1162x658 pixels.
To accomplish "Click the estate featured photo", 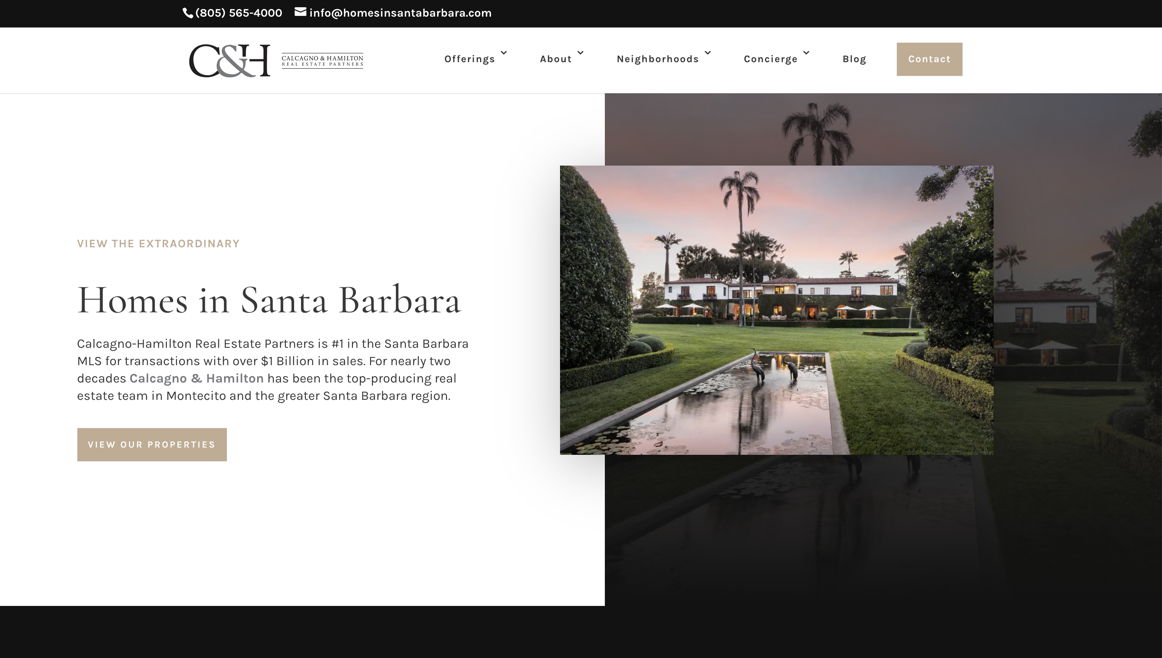I will [777, 310].
